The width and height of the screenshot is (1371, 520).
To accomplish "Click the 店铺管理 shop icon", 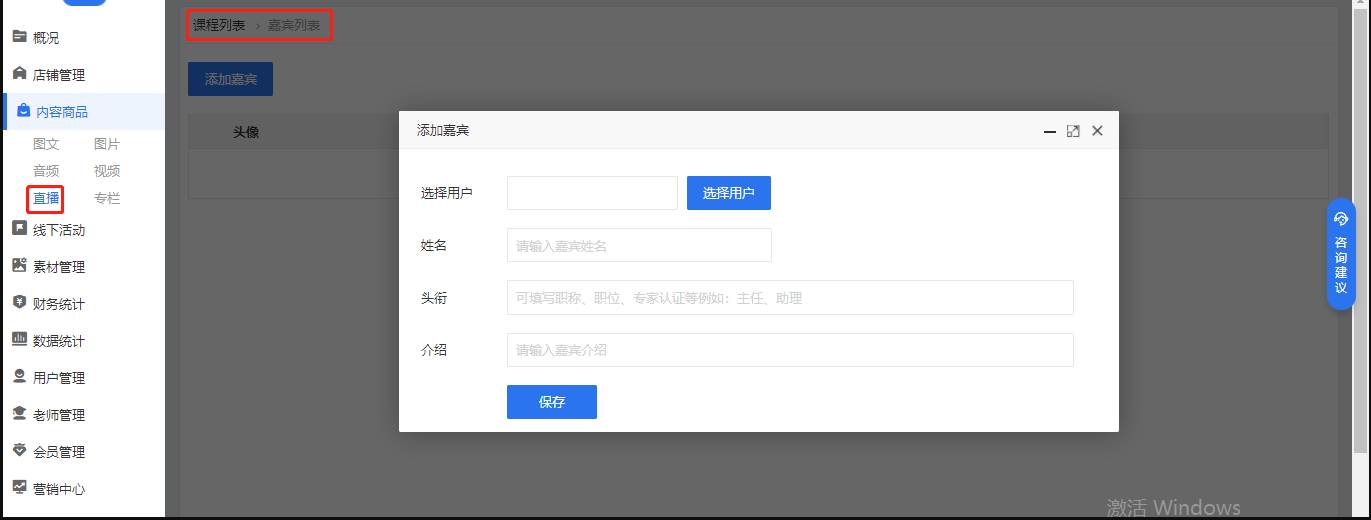I will click(x=19, y=74).
